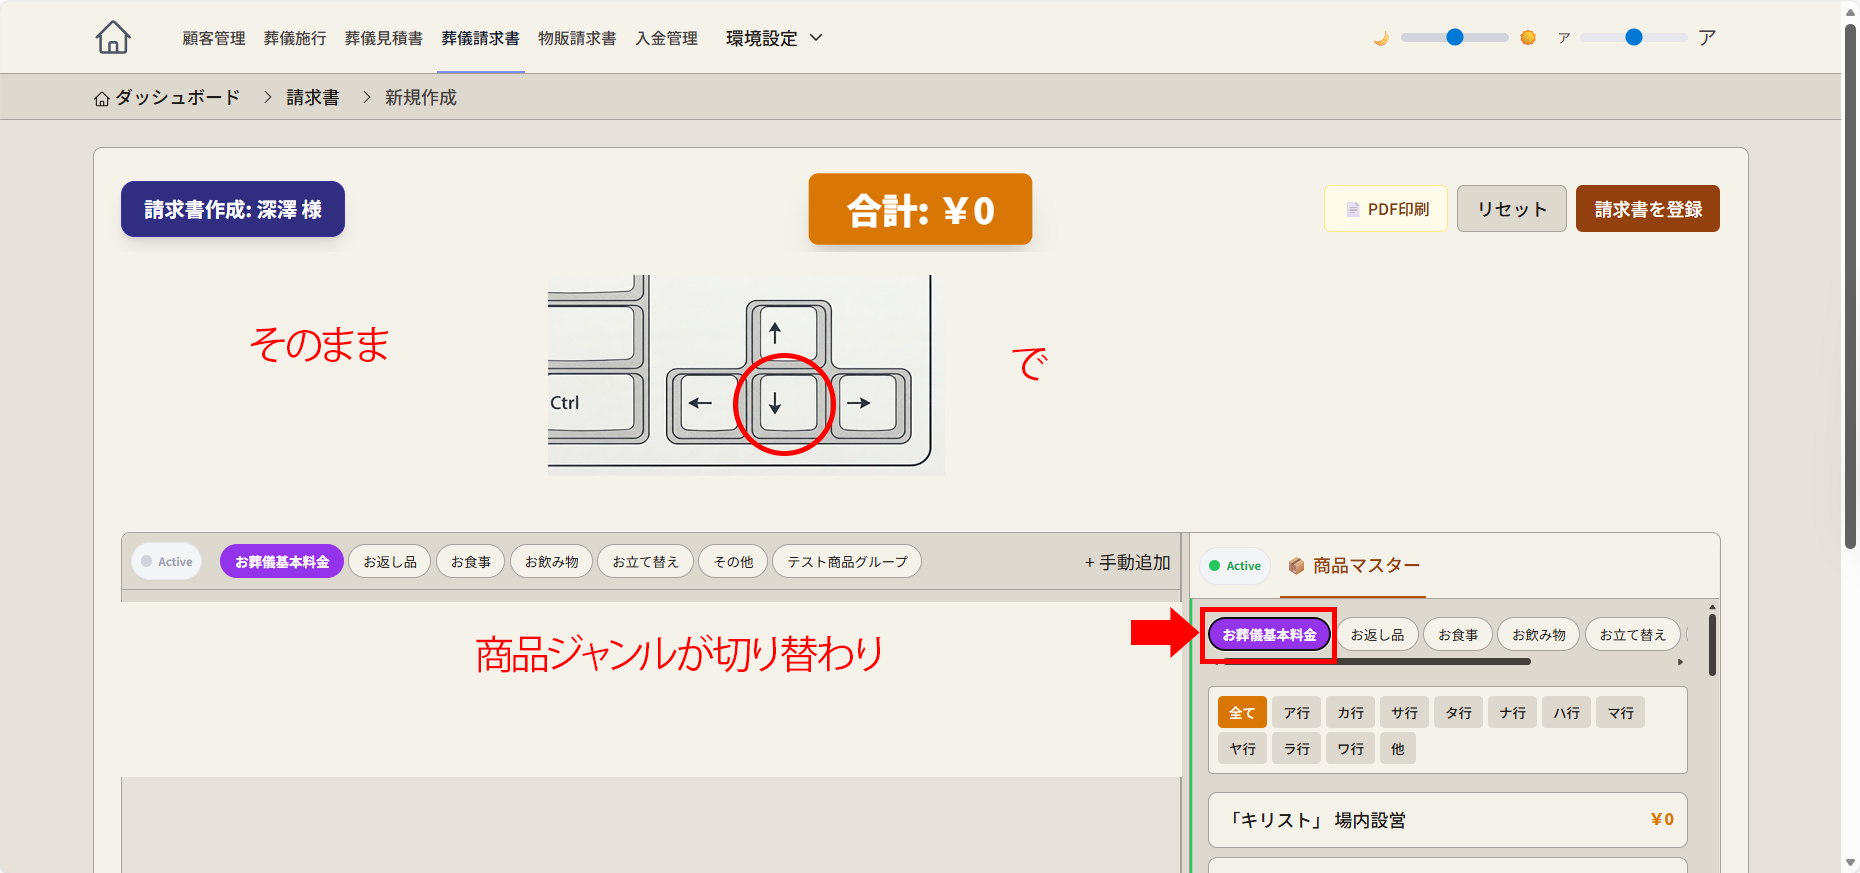Click the home icon in the navbar
Screen dimensions: 1860x873
113,38
